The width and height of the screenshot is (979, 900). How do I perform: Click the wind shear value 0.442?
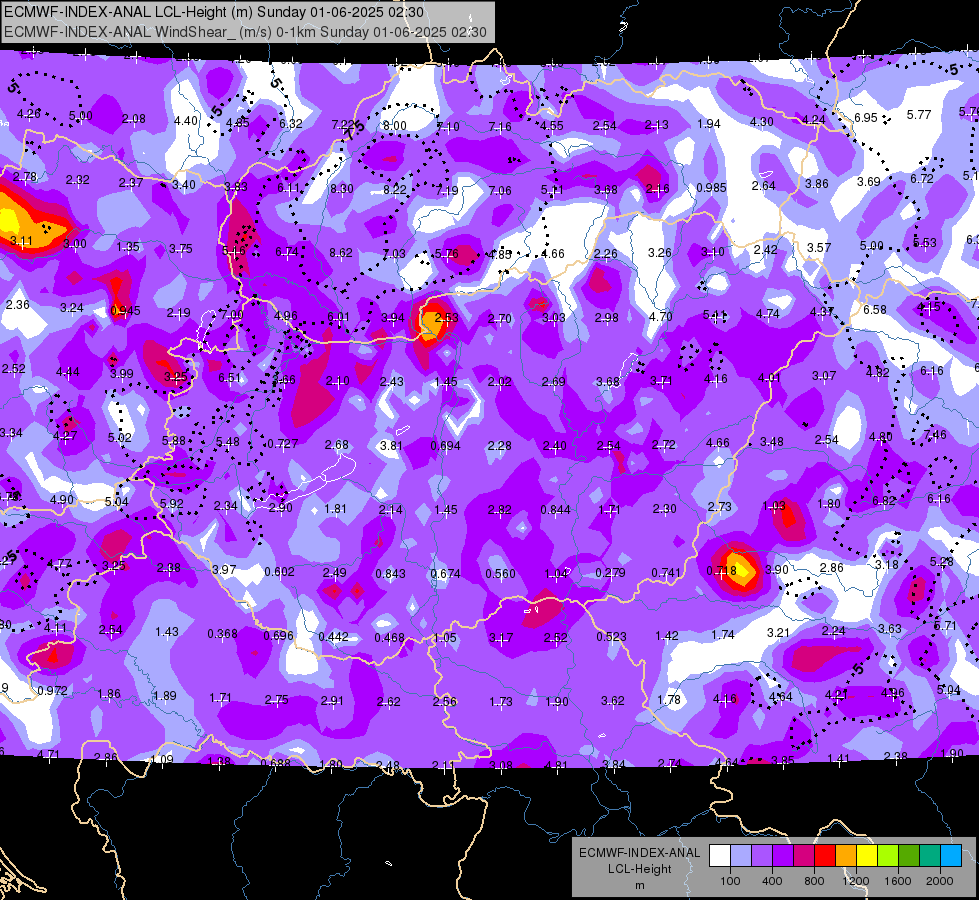pos(333,636)
